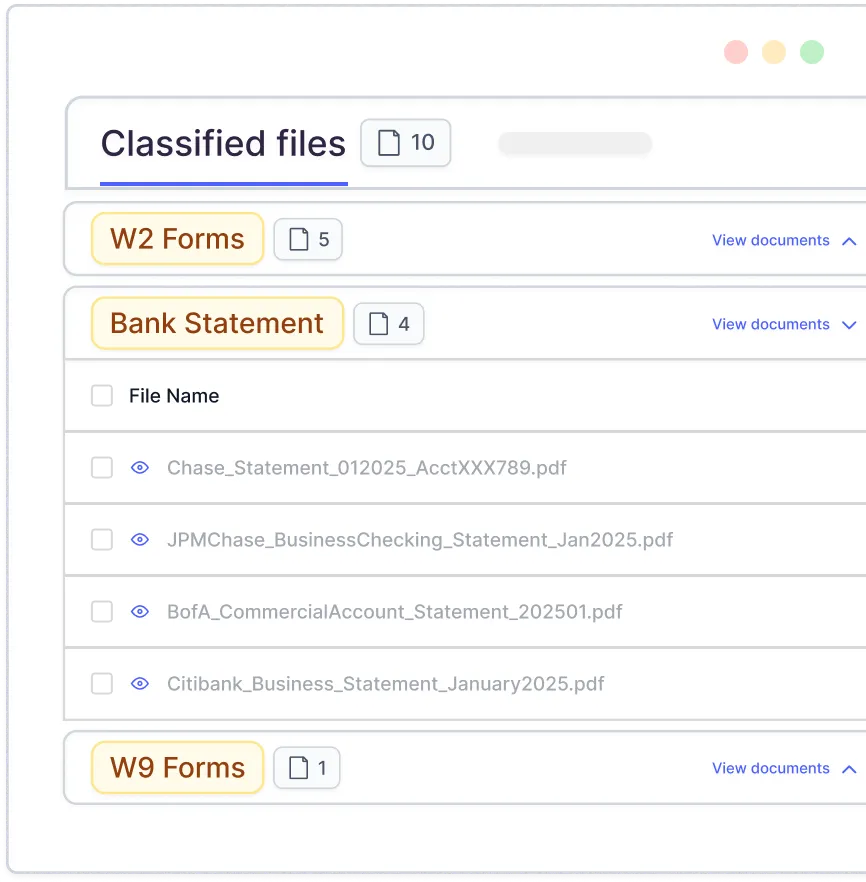Preview Chase_Statement_012025 with eye icon
This screenshot has width=866, height=882.
[x=140, y=467]
